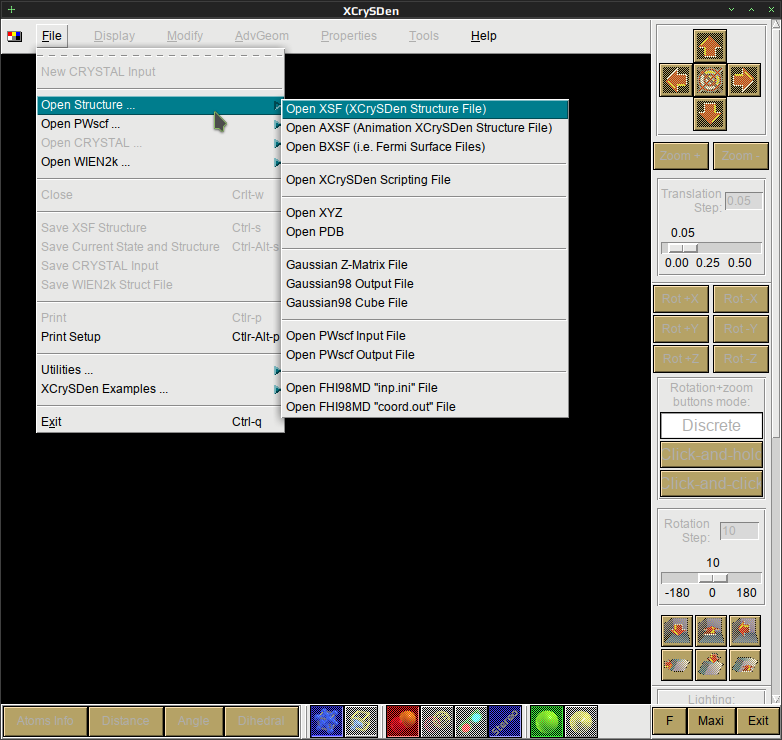The width and height of the screenshot is (782, 740).
Task: Choose Open AXSF animation structure file
Action: click(x=425, y=128)
